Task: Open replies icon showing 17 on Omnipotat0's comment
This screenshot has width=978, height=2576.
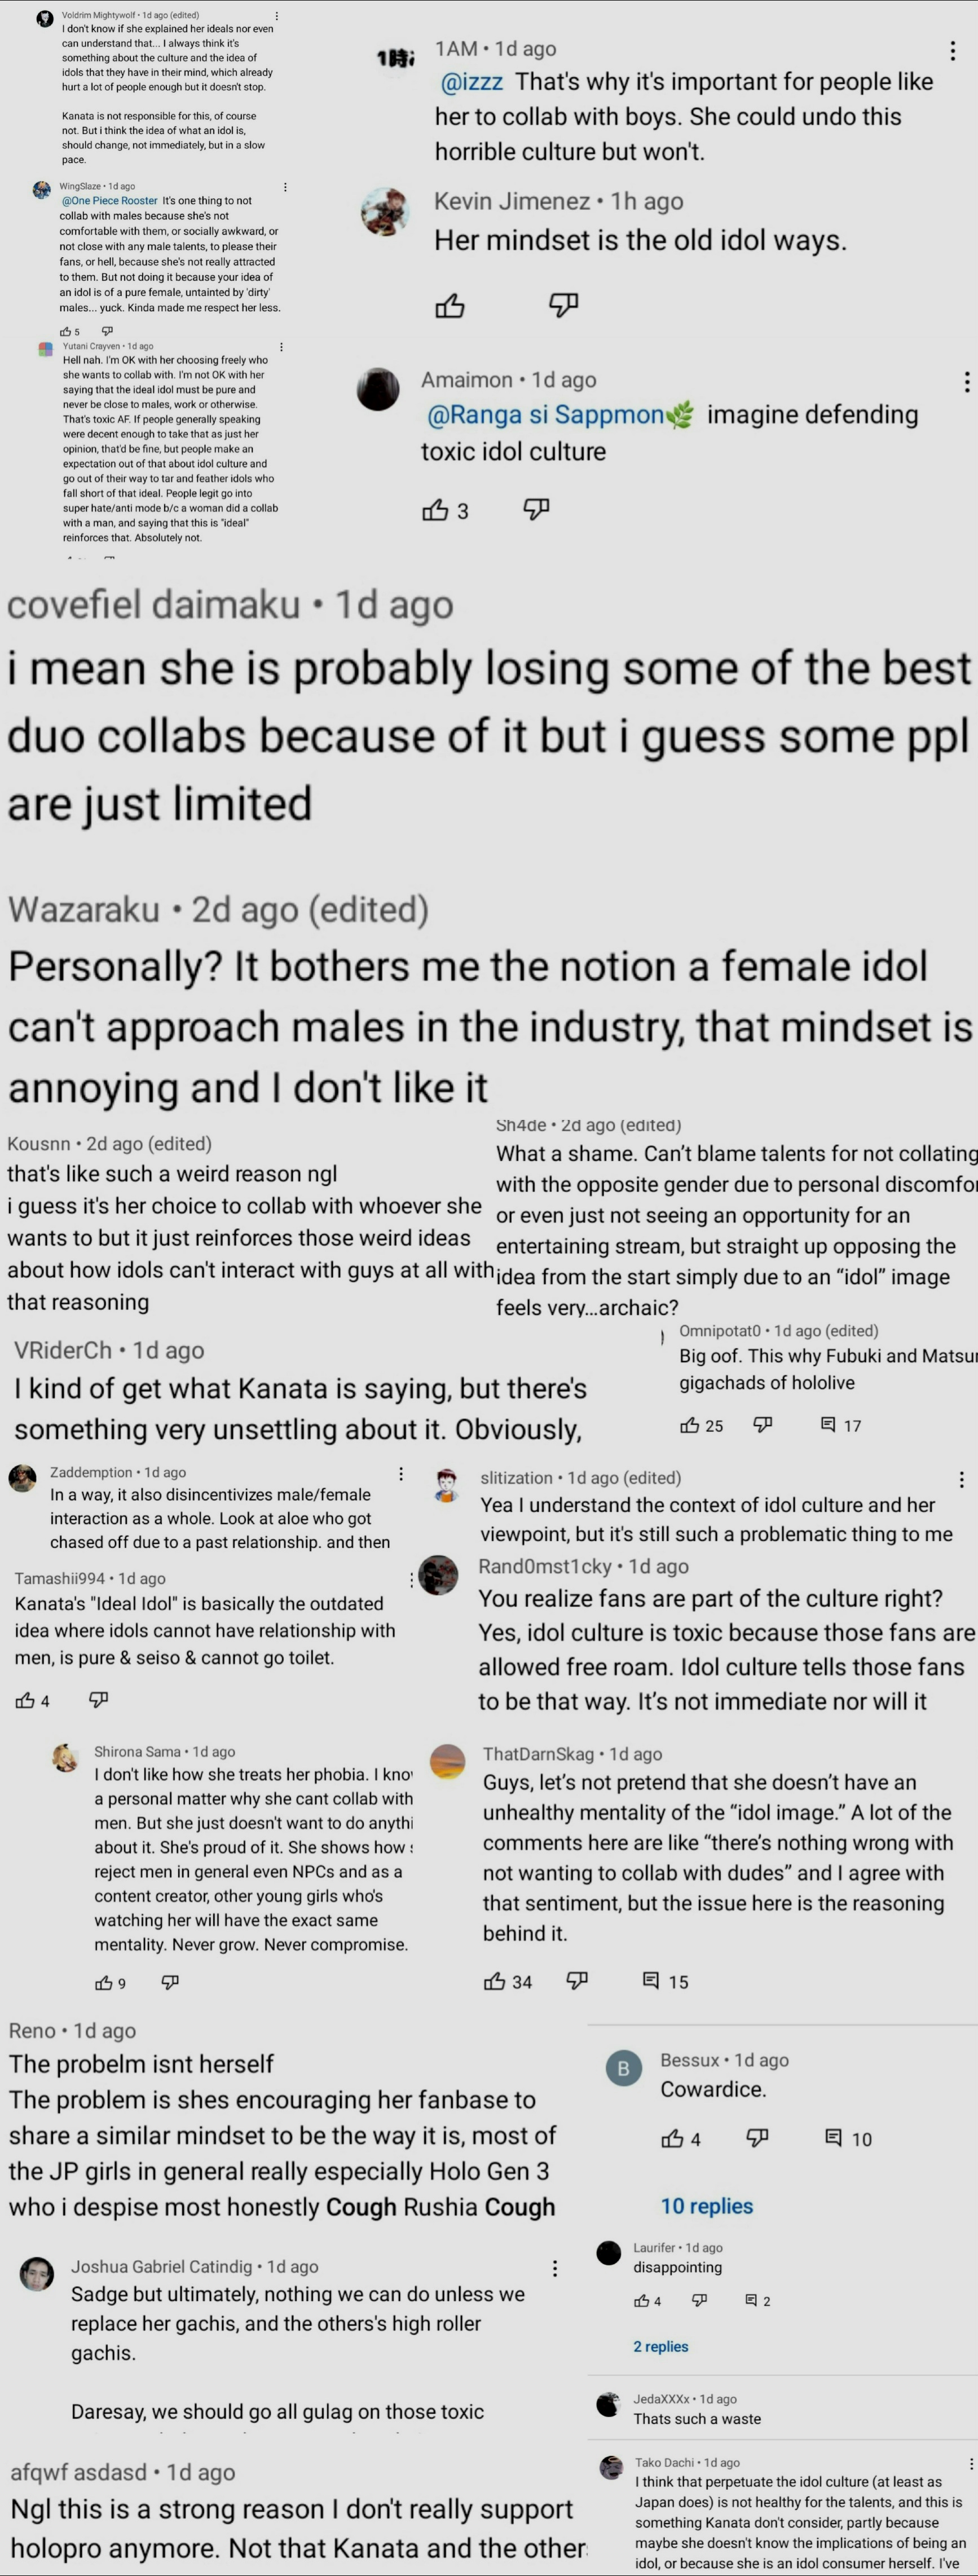Action: pyautogui.click(x=828, y=1424)
